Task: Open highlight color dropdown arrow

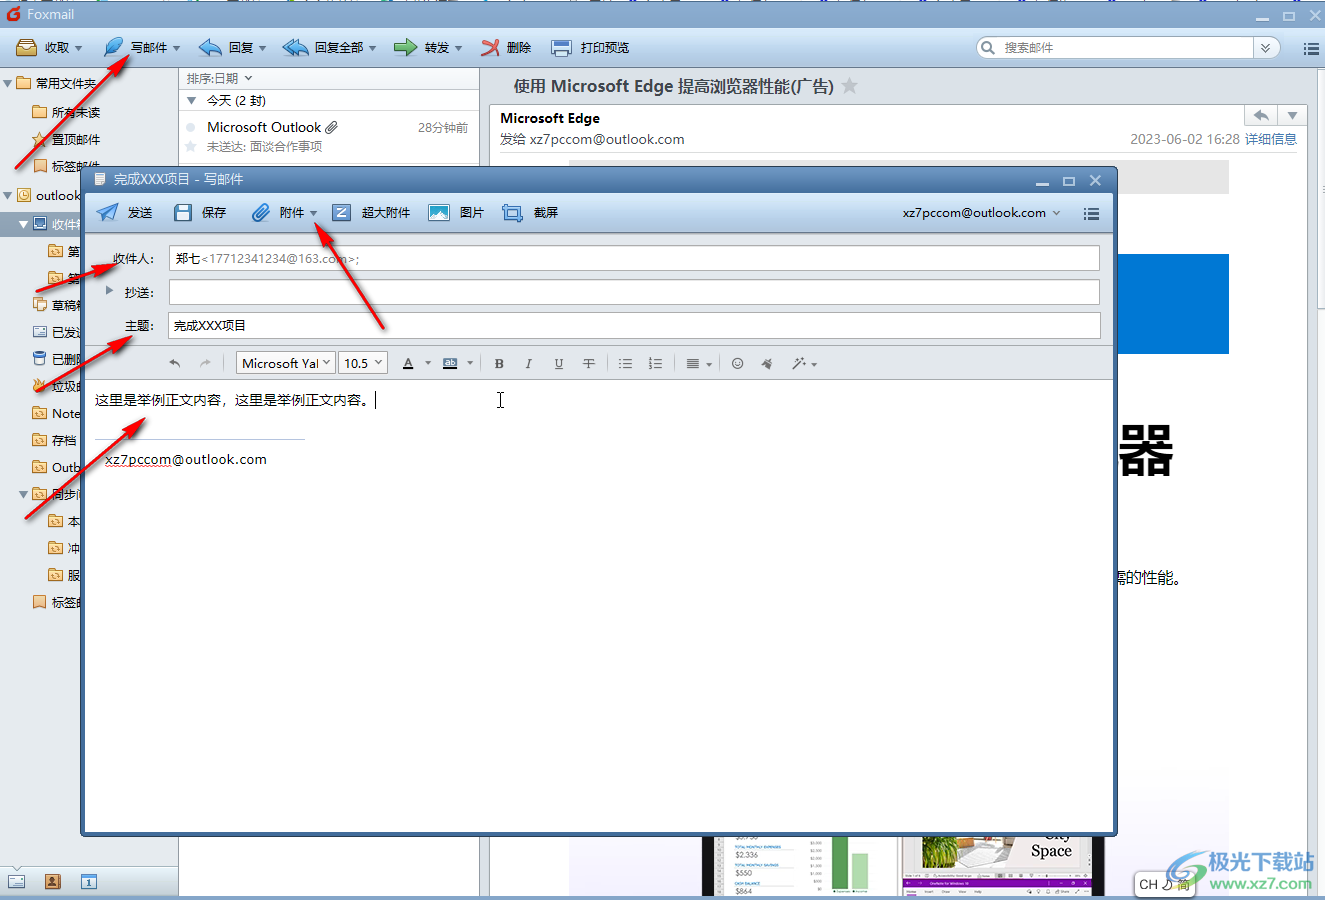Action: coord(470,364)
